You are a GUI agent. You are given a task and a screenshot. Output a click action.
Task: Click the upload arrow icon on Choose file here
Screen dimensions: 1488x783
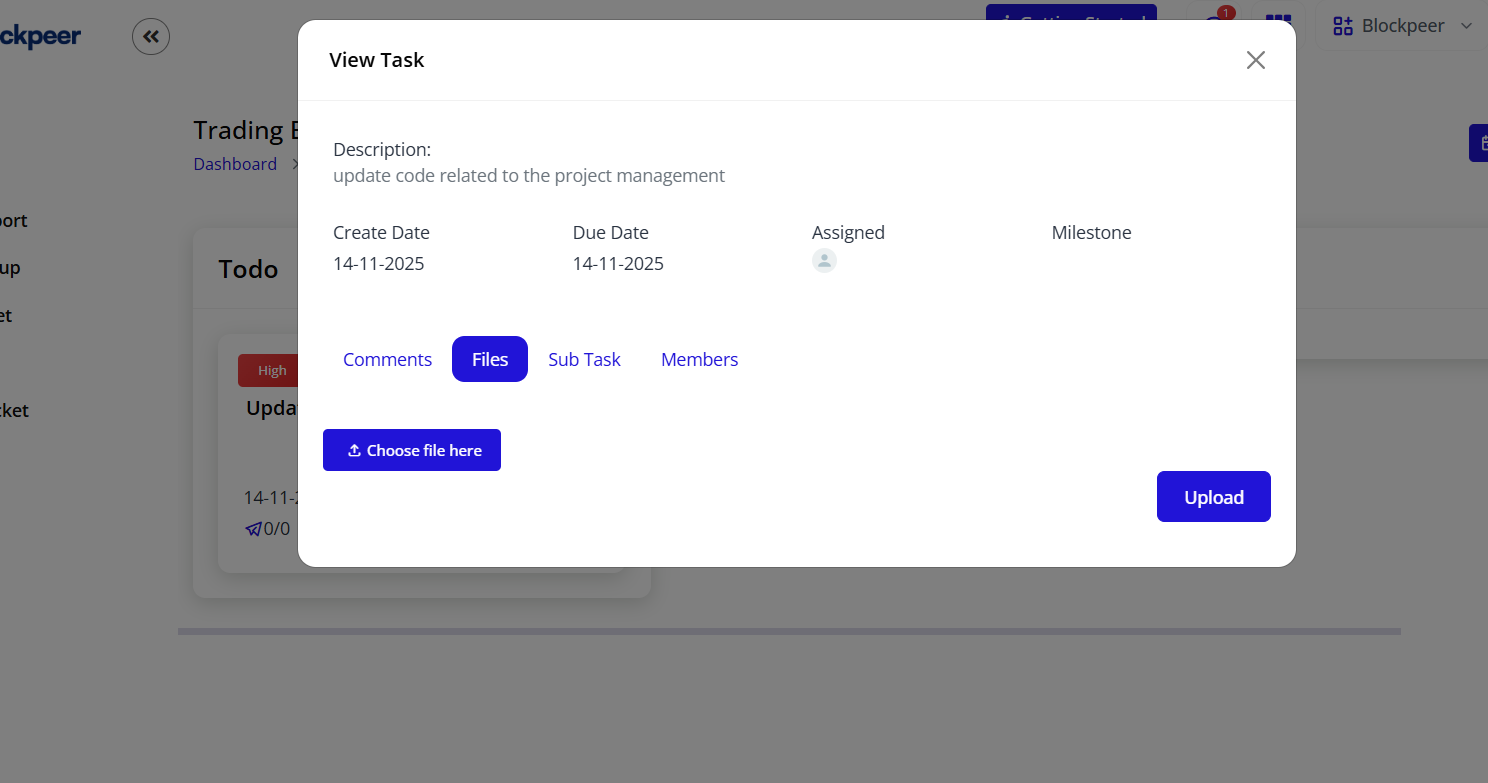(x=354, y=450)
